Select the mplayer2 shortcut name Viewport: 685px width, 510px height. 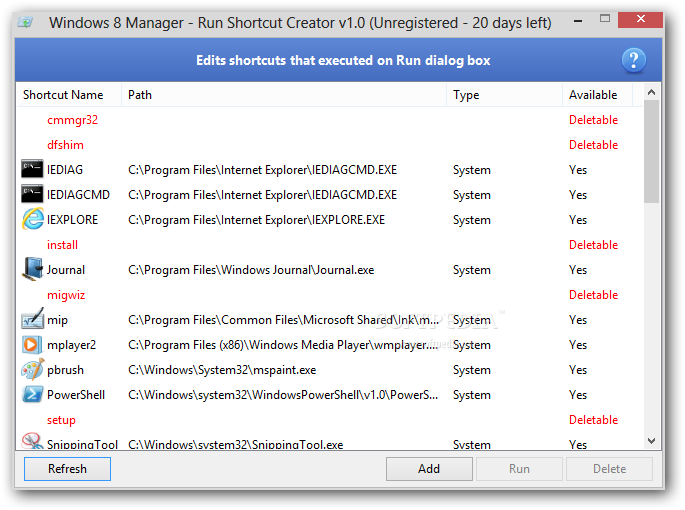[71, 345]
